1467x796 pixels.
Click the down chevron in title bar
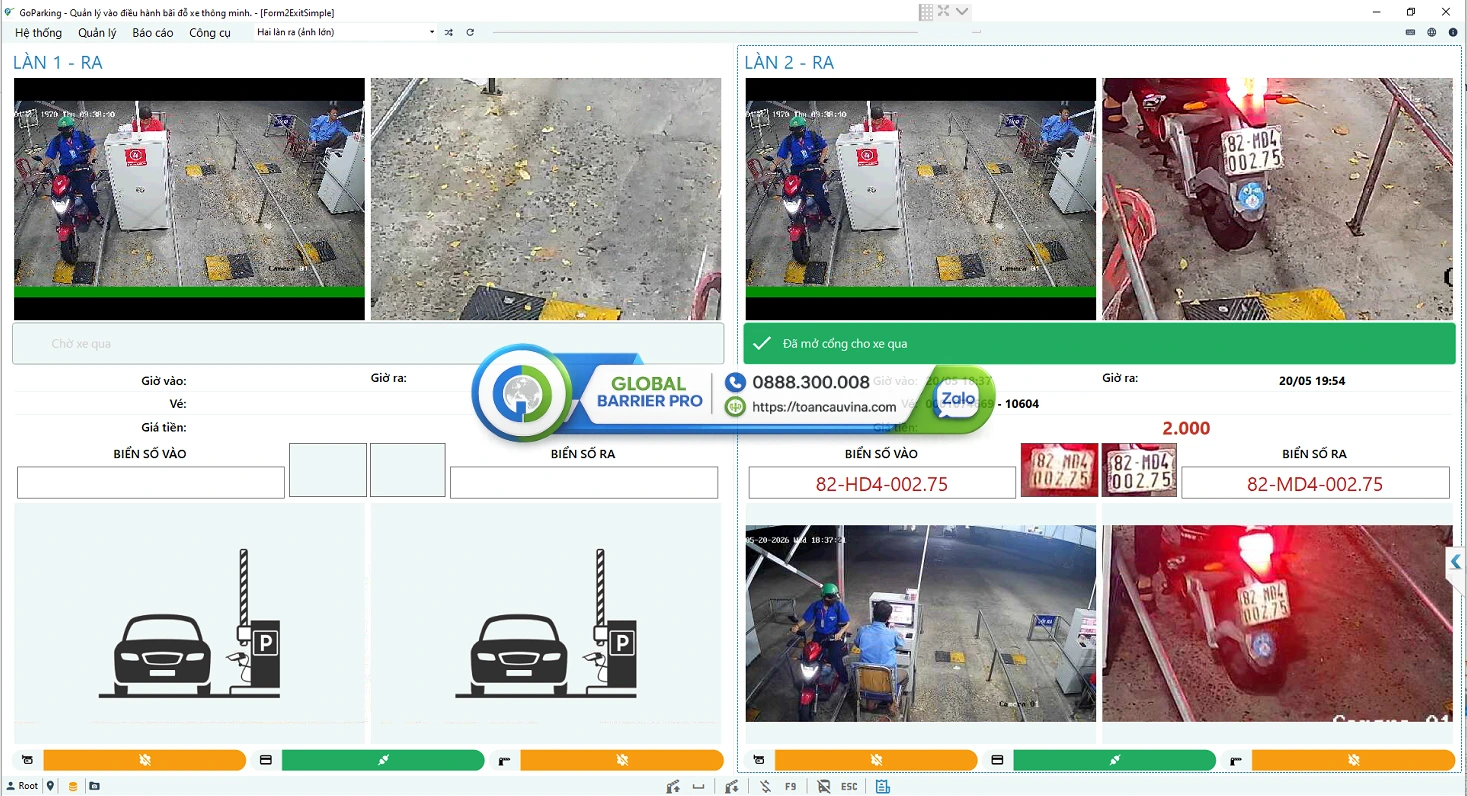tap(962, 11)
